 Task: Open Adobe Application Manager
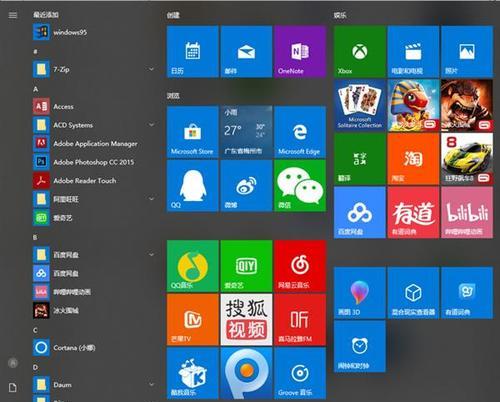tap(93, 144)
